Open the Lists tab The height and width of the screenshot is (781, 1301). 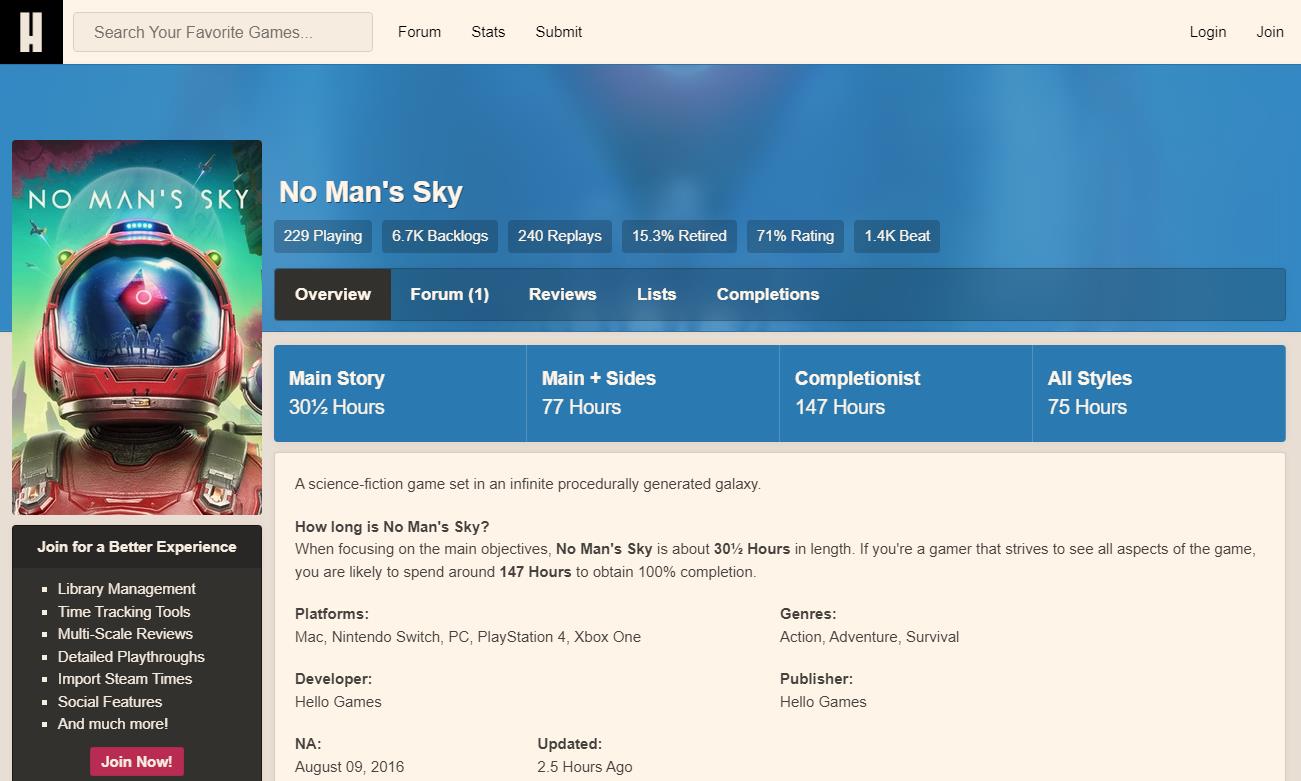click(x=656, y=294)
